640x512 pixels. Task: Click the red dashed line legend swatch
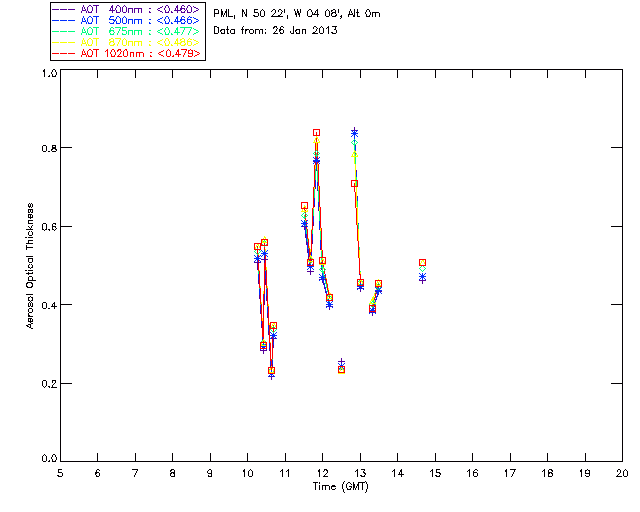click(64, 53)
